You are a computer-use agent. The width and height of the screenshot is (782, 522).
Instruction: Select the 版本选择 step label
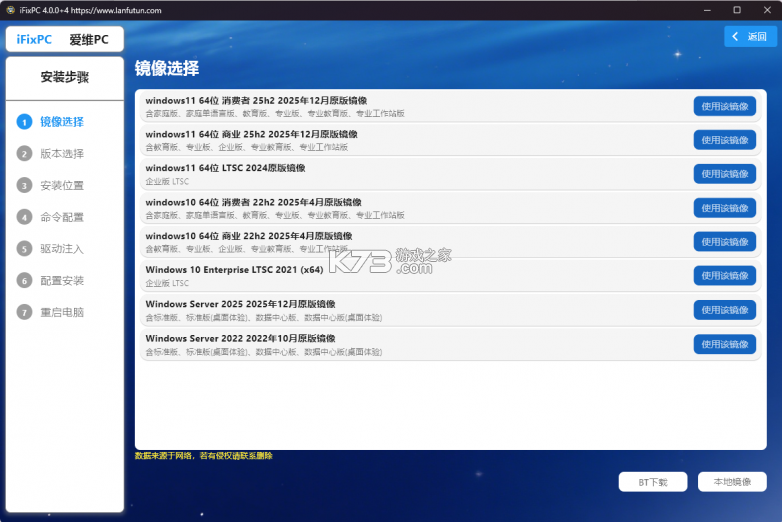62,154
